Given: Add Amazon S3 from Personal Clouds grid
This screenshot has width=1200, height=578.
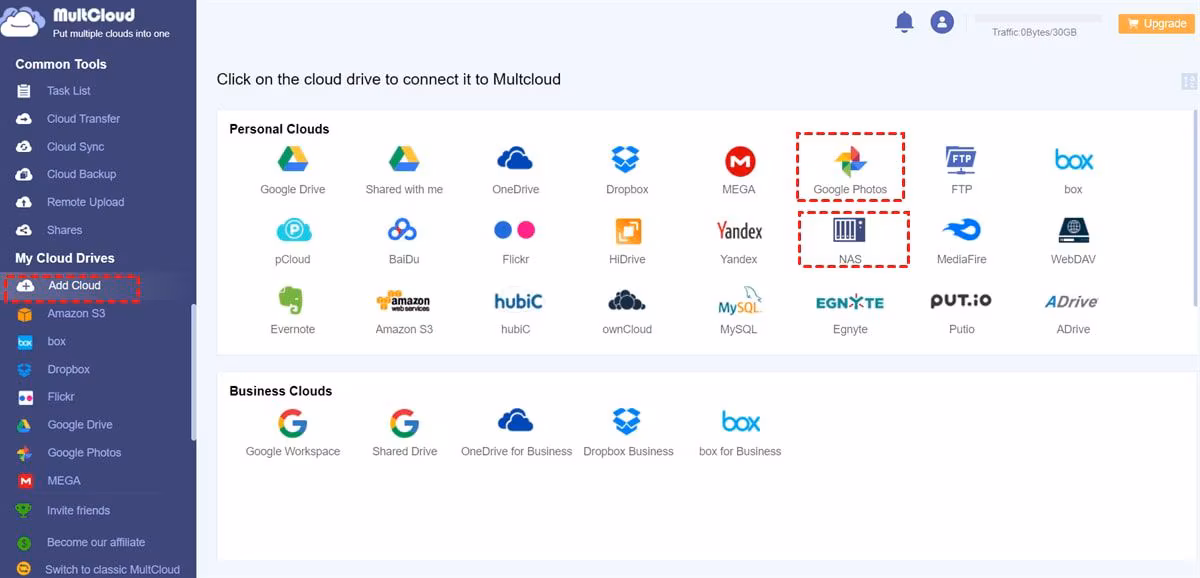Looking at the screenshot, I should 403,301.
